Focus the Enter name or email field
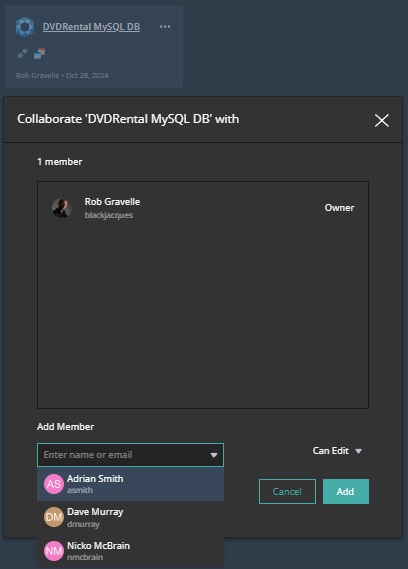This screenshot has width=408, height=569. pos(130,455)
